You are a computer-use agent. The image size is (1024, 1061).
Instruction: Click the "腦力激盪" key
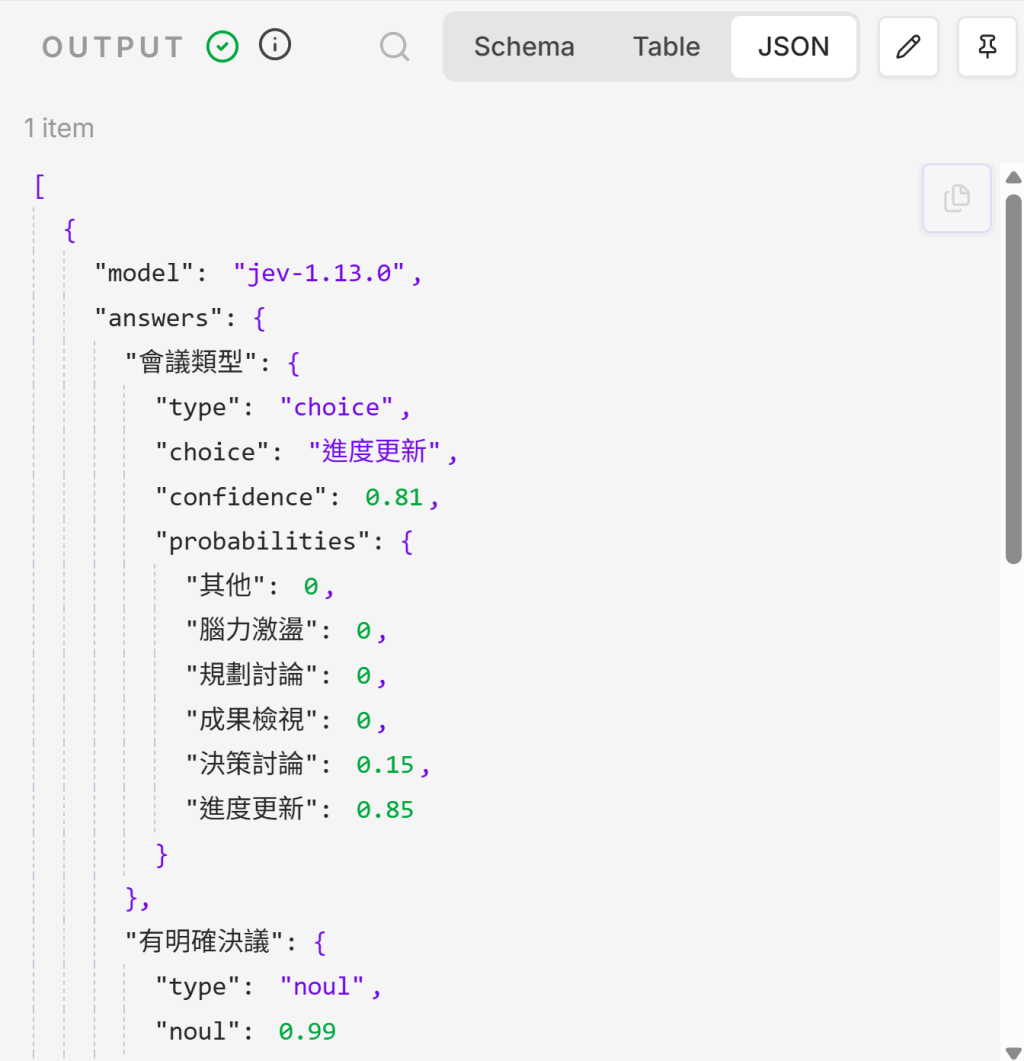tap(252, 630)
